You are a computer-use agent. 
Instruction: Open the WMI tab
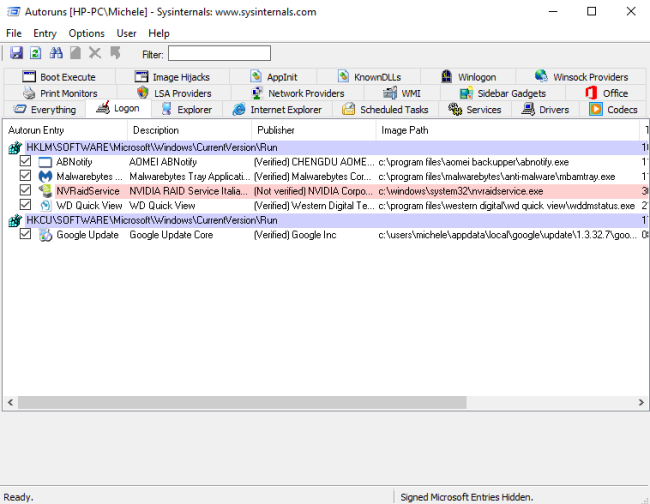402,93
